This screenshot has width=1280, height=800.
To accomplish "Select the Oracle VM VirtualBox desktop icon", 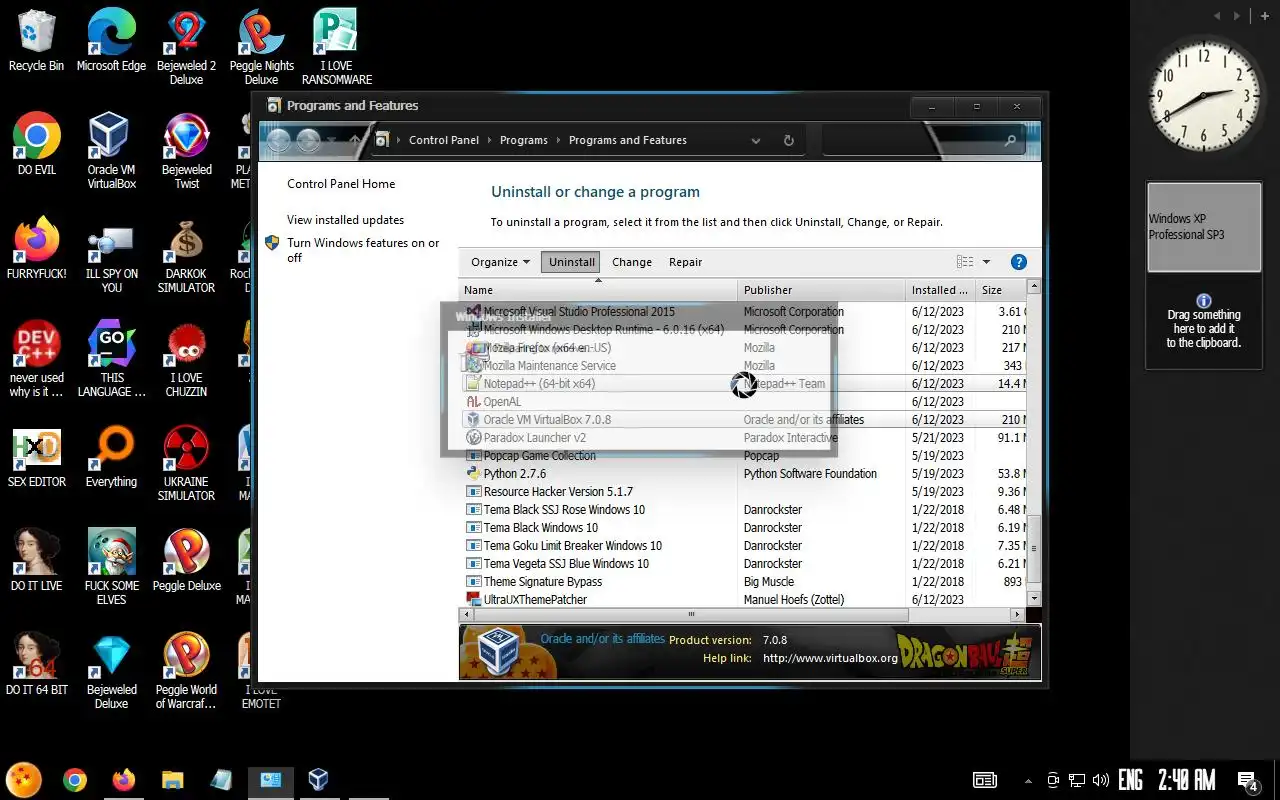I will (x=111, y=151).
